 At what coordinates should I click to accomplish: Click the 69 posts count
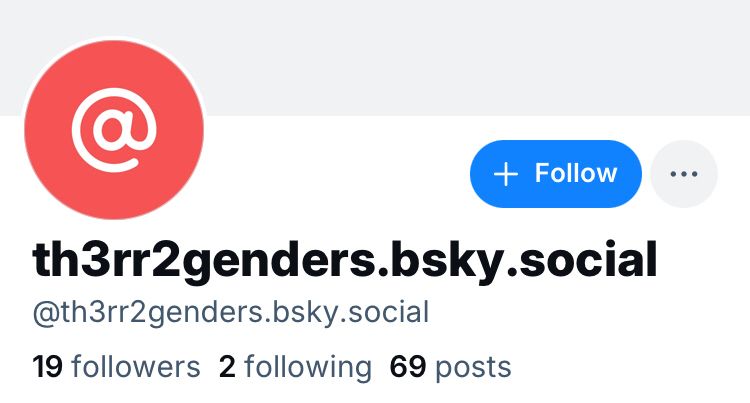451,368
